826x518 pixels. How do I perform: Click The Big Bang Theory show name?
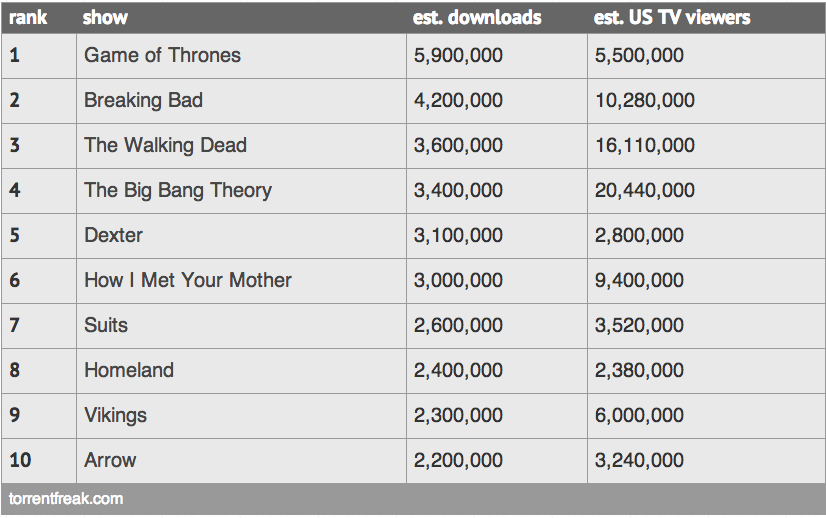(x=178, y=191)
